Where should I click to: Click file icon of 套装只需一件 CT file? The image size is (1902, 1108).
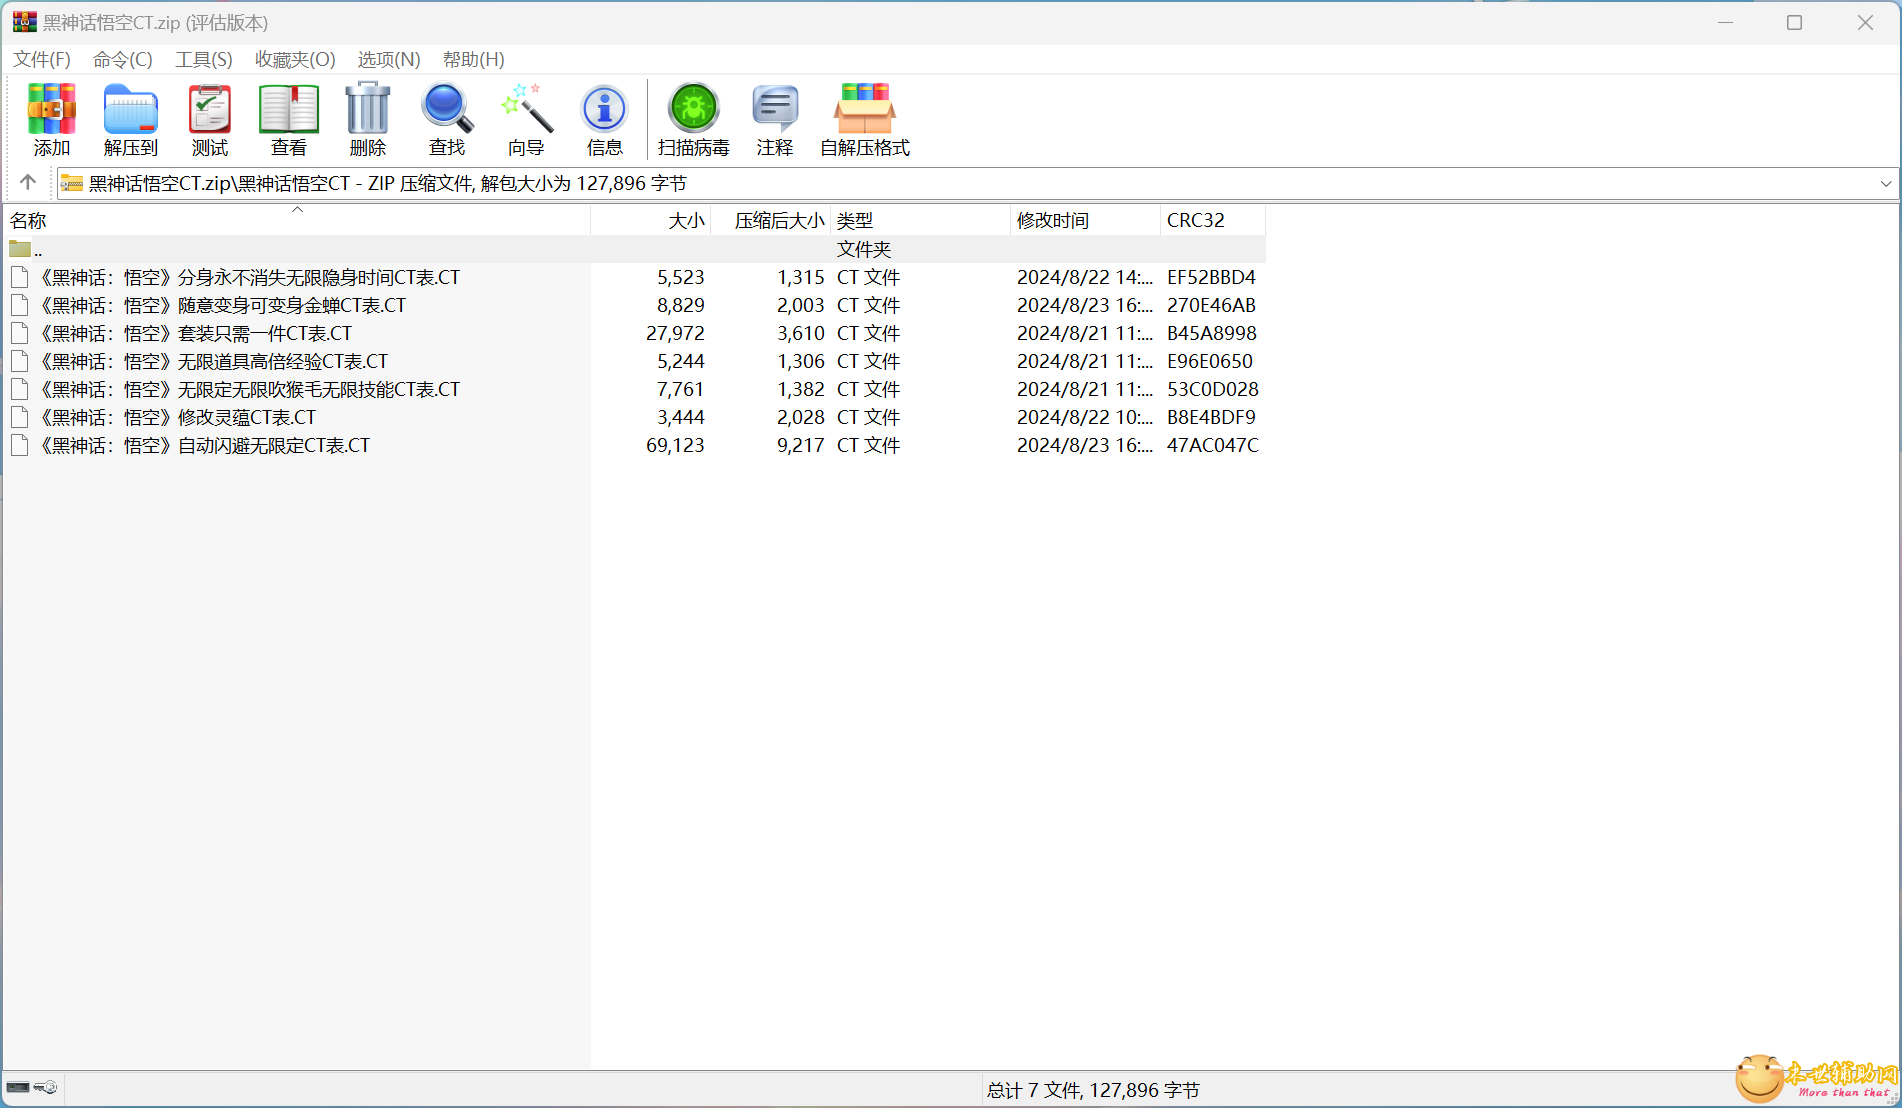pyautogui.click(x=19, y=333)
